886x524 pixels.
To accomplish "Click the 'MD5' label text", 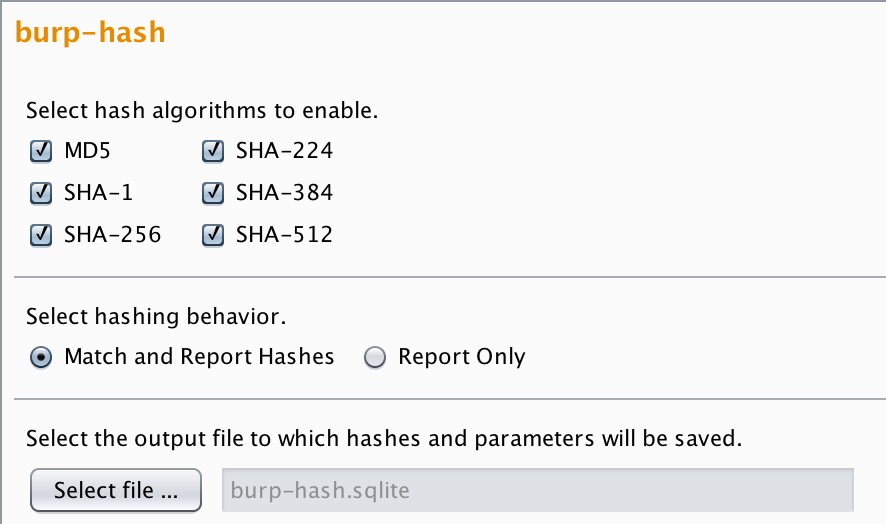I will 85,152.
